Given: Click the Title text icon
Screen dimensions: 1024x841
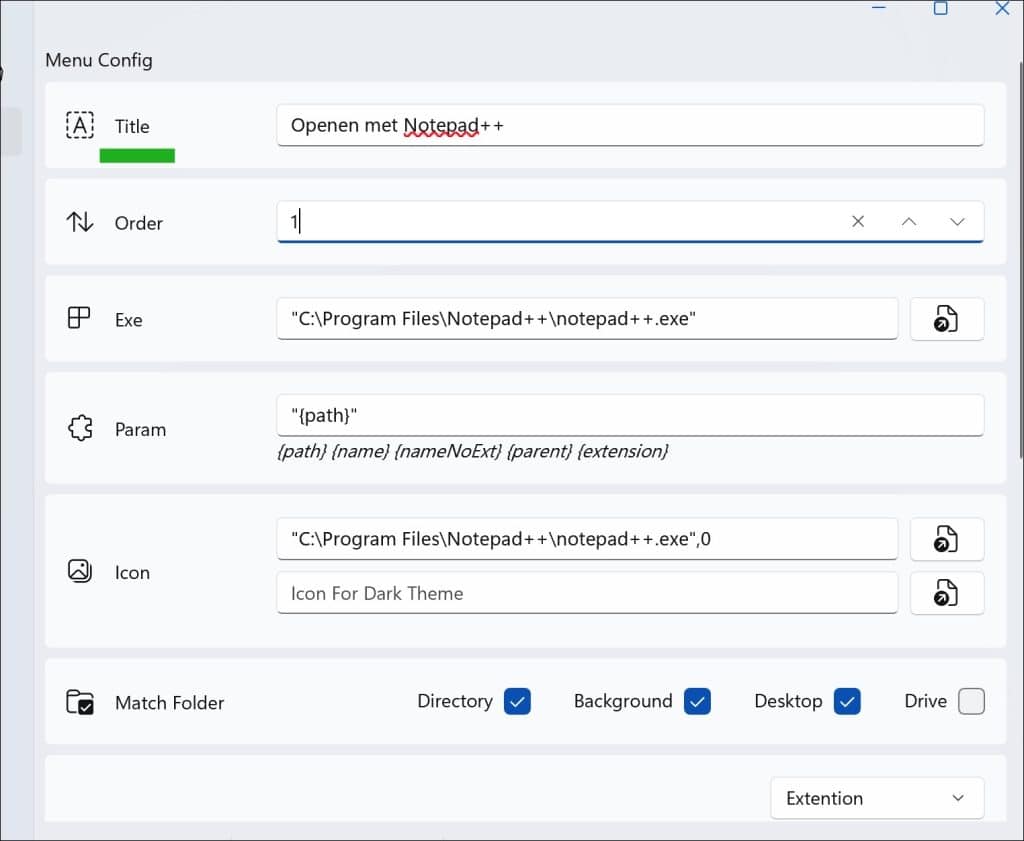Looking at the screenshot, I should 80,126.
